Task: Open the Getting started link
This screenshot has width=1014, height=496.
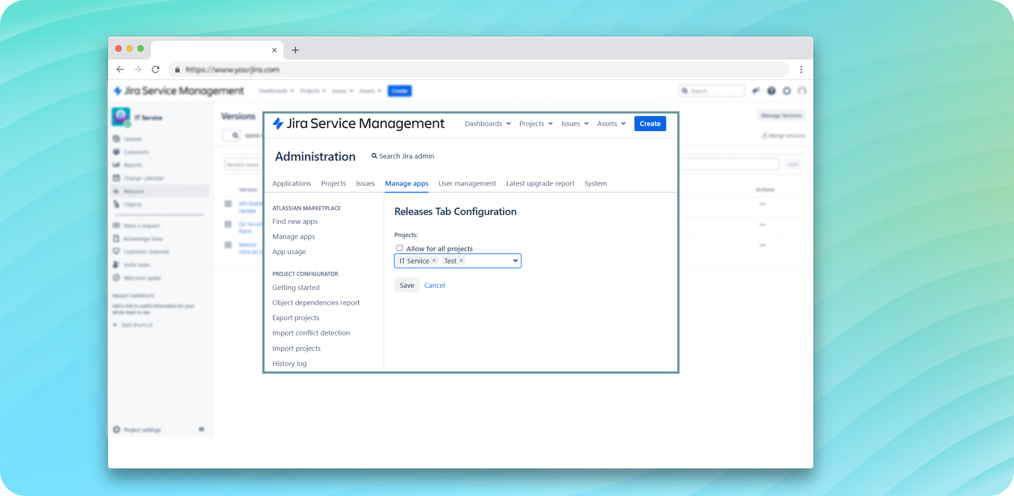Action: [x=296, y=287]
